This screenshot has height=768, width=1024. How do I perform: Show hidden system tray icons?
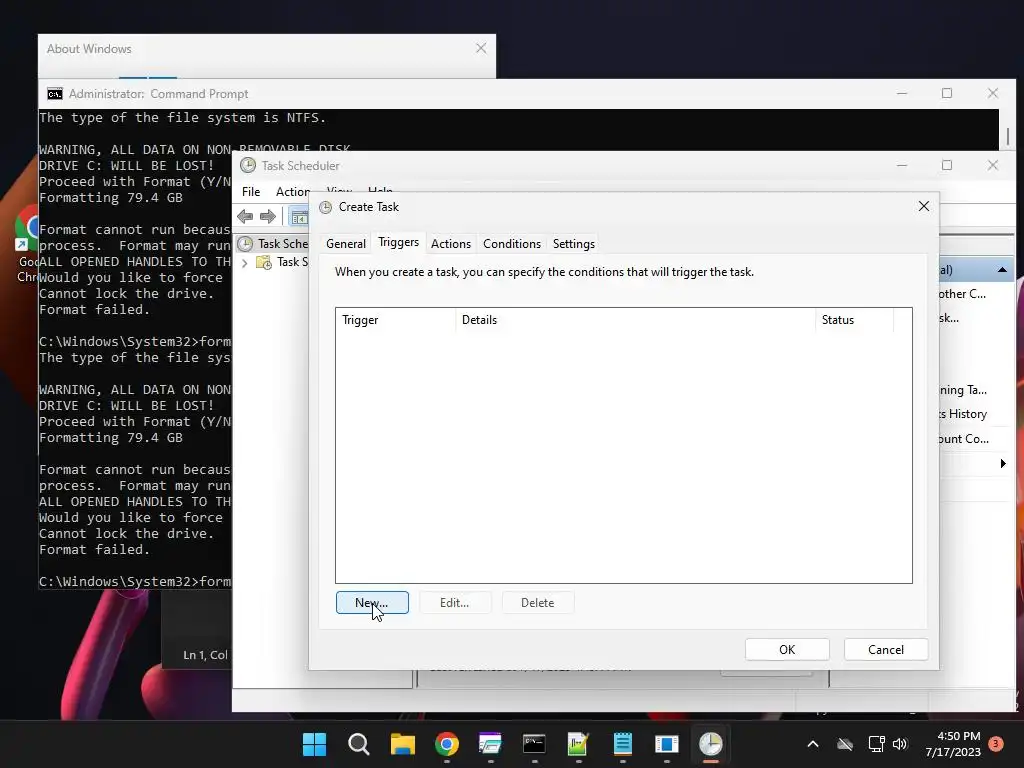(813, 744)
